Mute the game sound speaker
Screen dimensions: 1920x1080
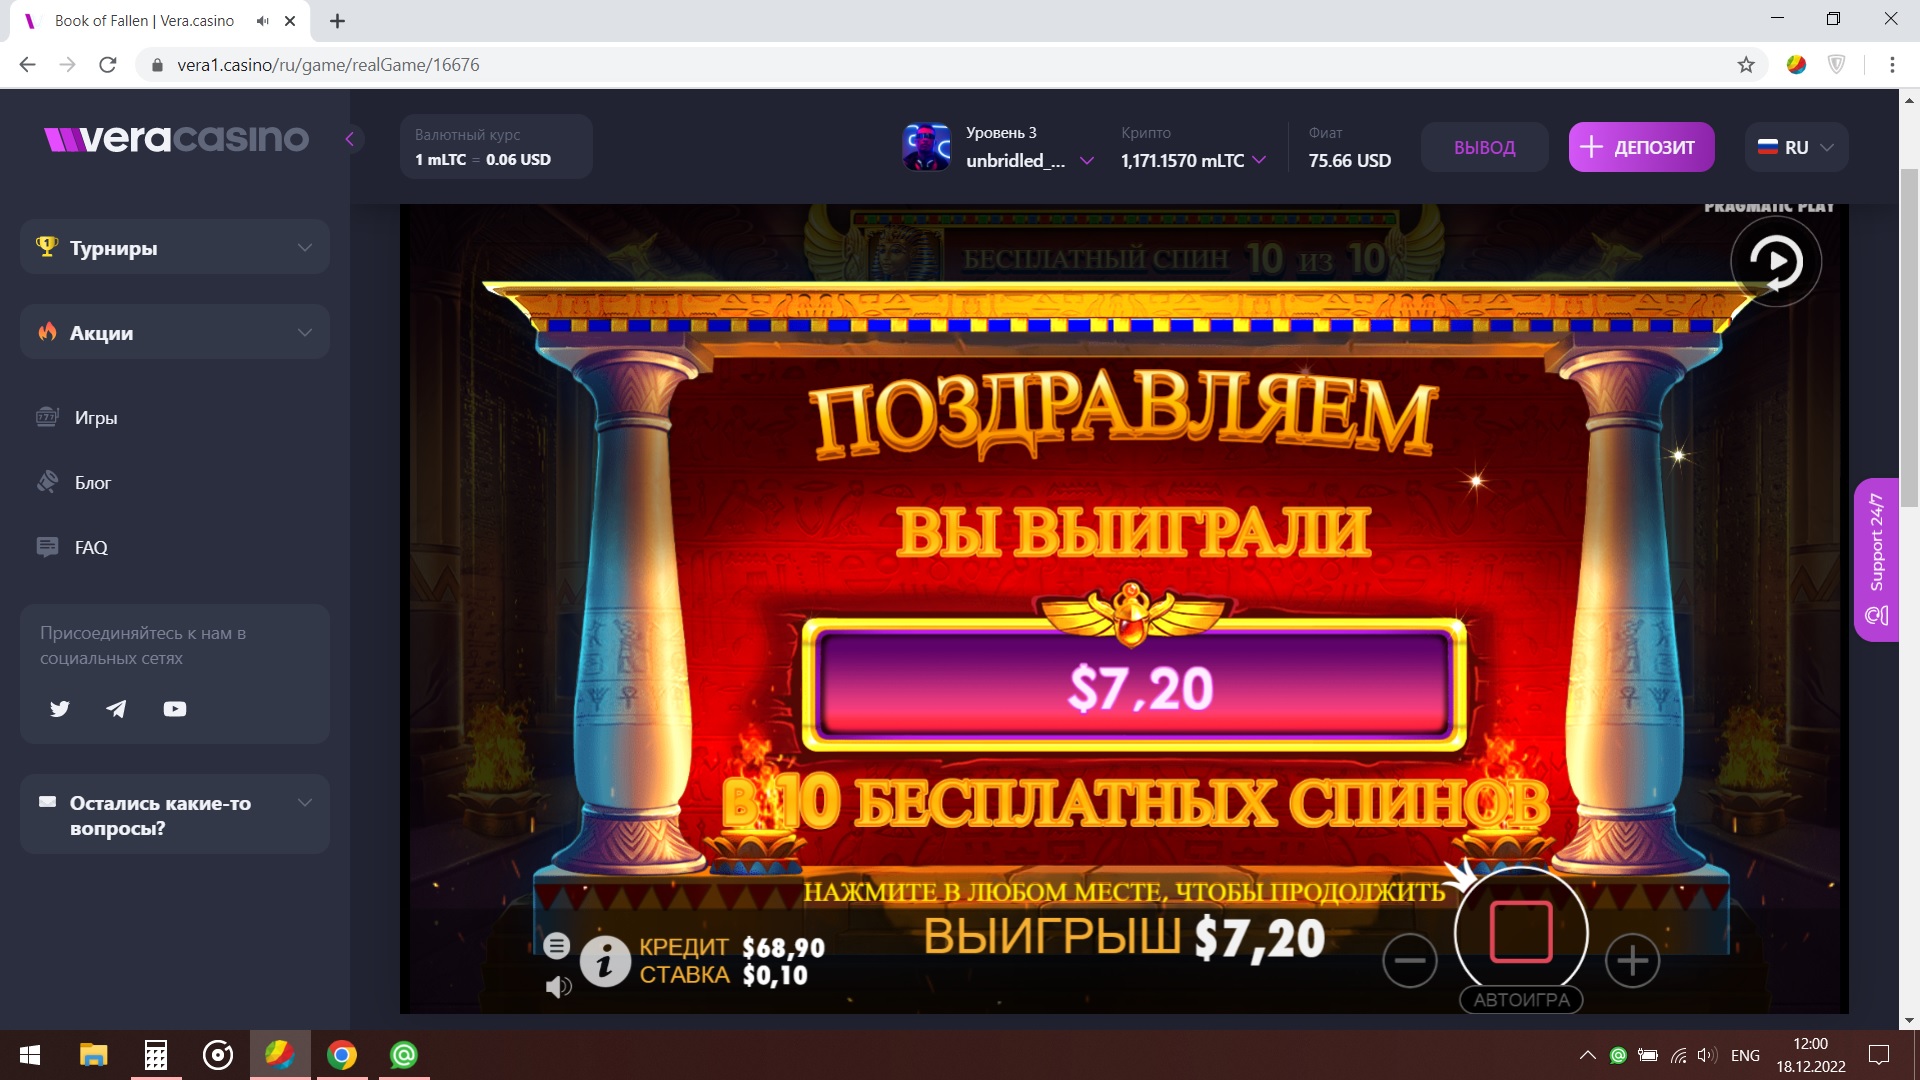[558, 987]
